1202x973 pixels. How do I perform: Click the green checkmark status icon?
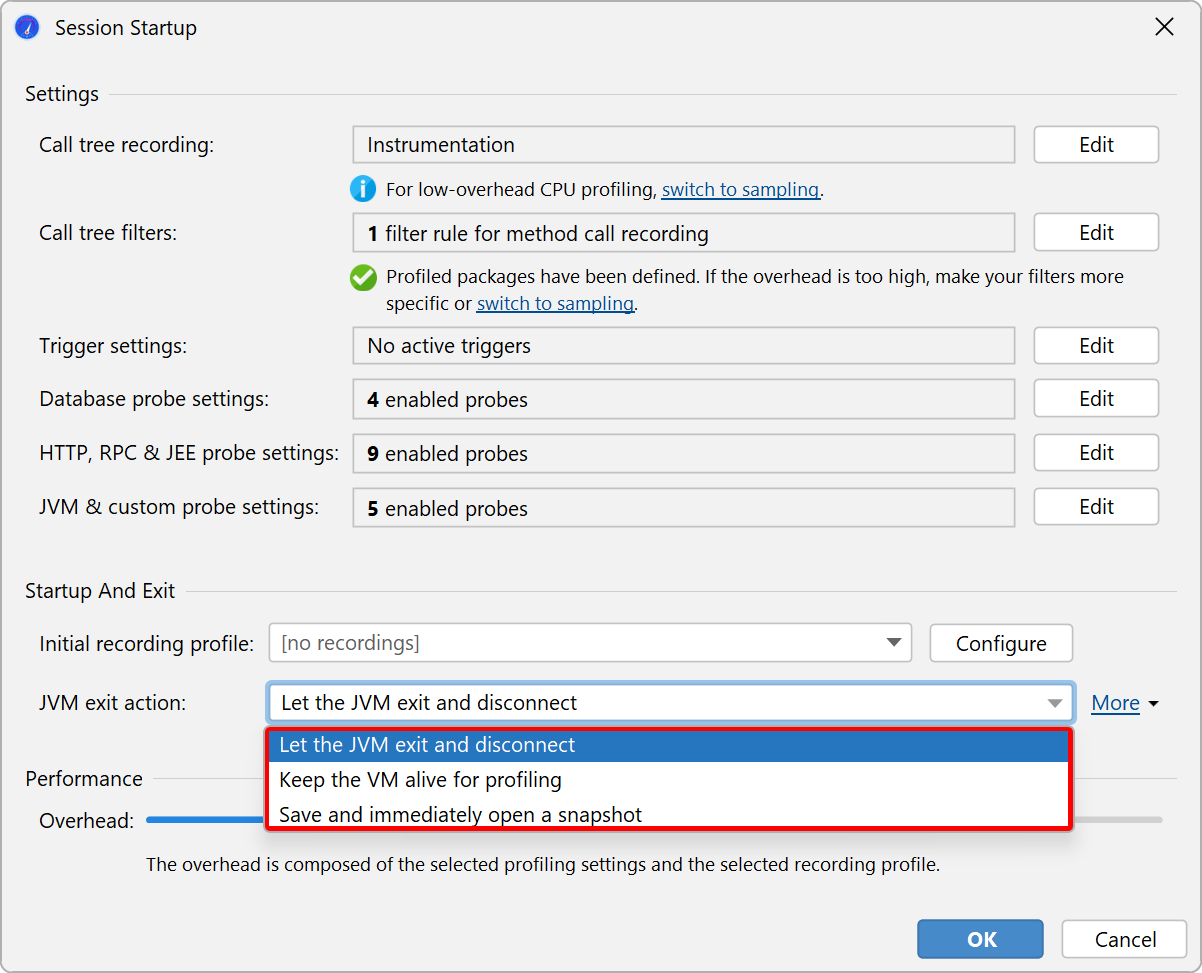pyautogui.click(x=363, y=278)
